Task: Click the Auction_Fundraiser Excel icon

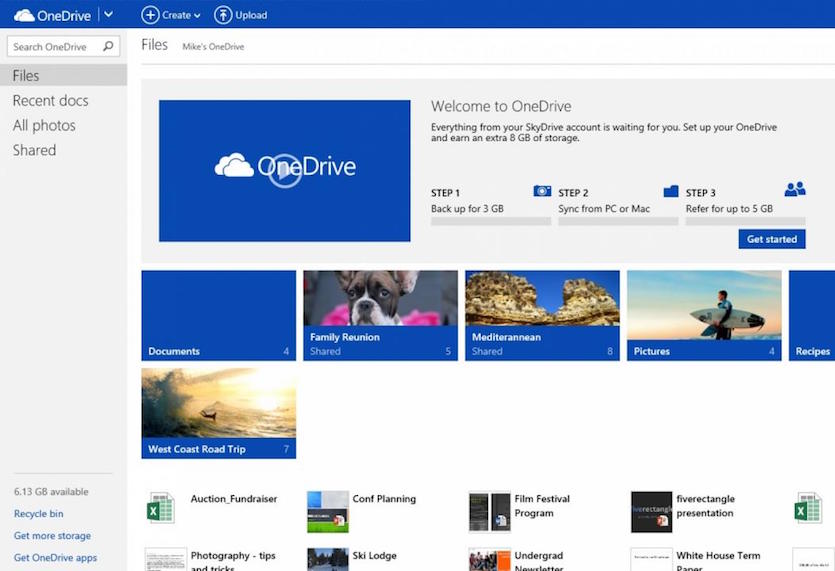Action: [160, 508]
